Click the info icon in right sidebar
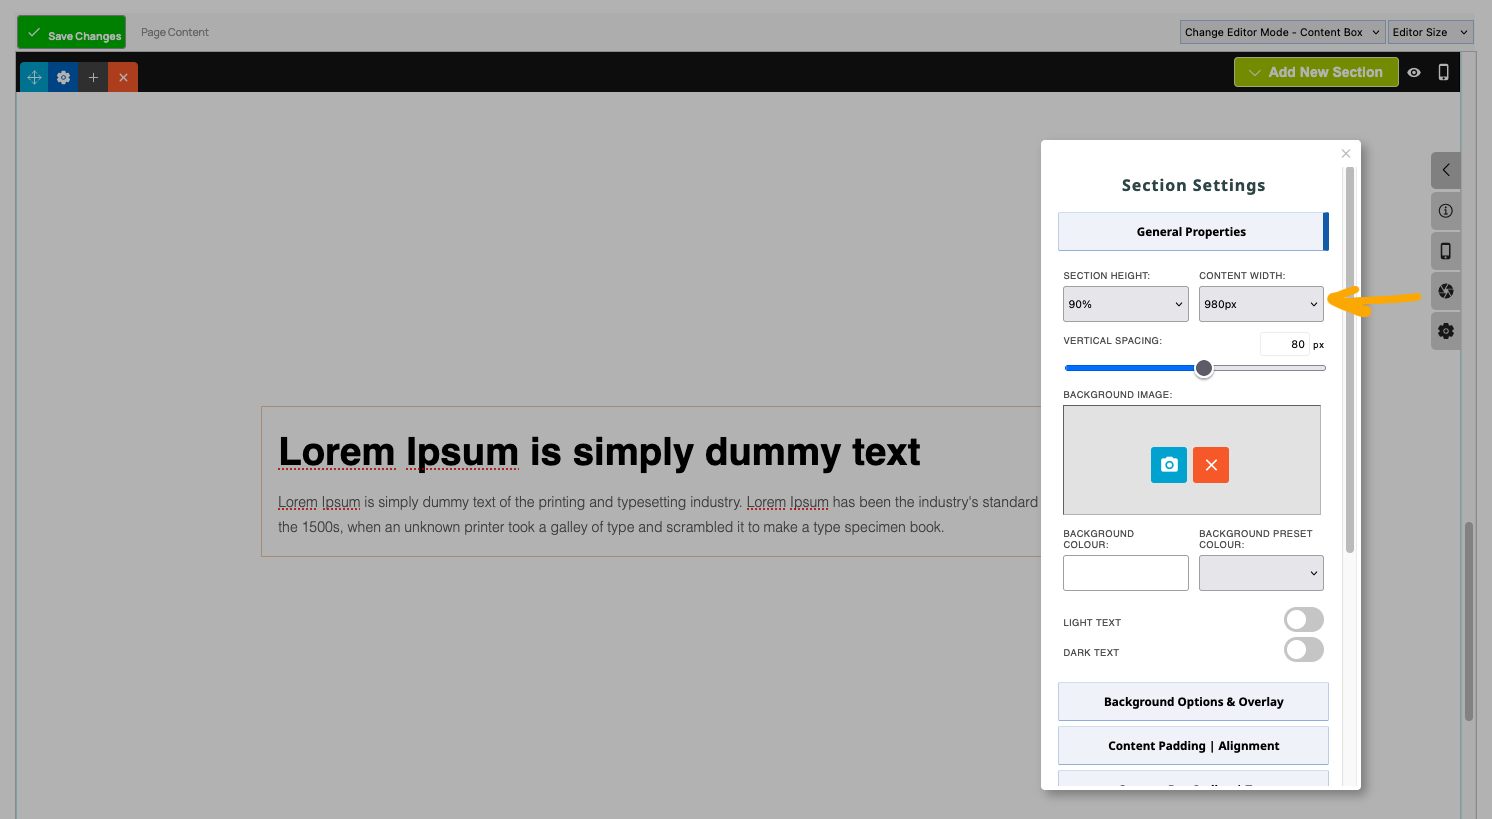Viewport: 1492px width, 819px height. (x=1445, y=211)
